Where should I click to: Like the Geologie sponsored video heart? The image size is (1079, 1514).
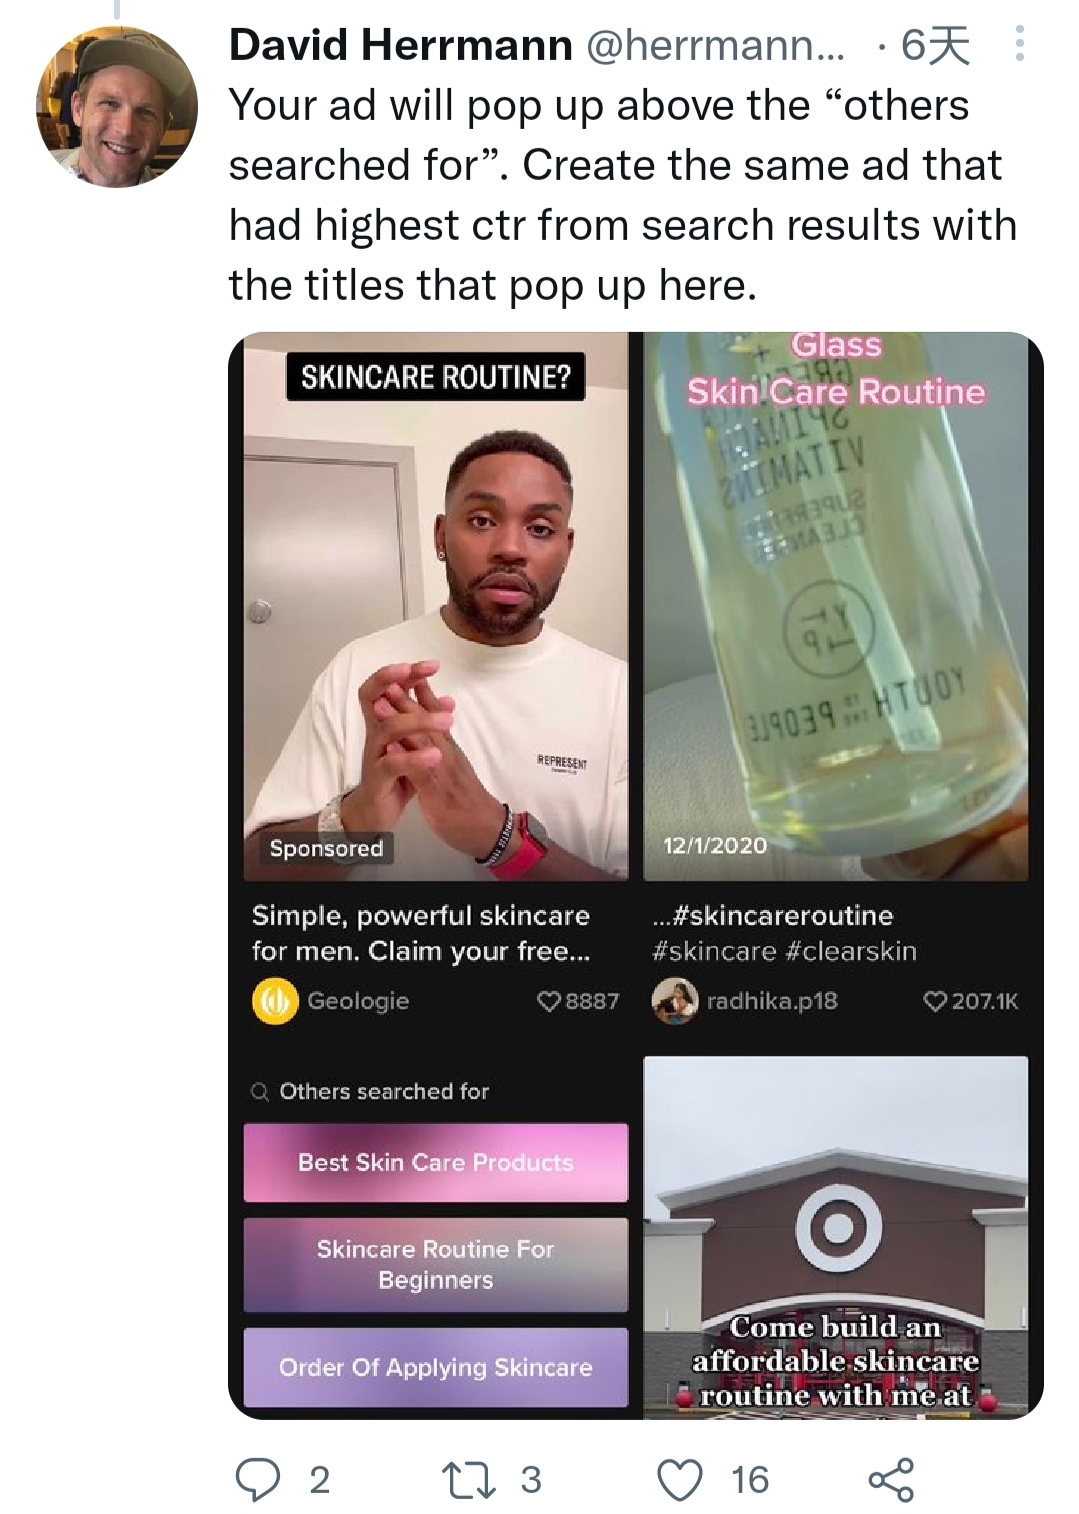coord(549,1001)
